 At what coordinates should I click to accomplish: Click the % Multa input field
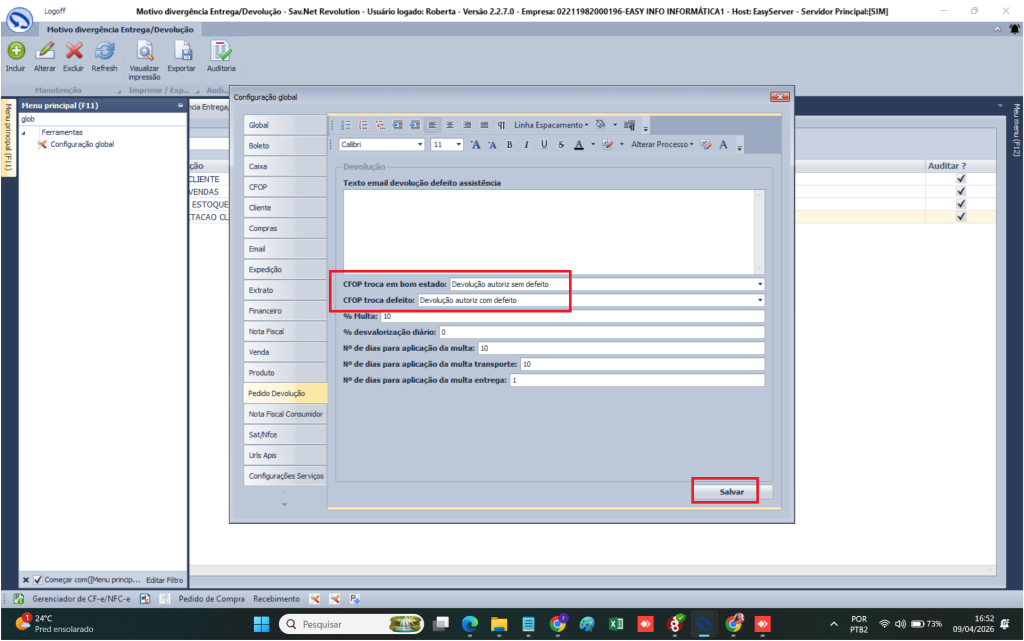pyautogui.click(x=570, y=316)
